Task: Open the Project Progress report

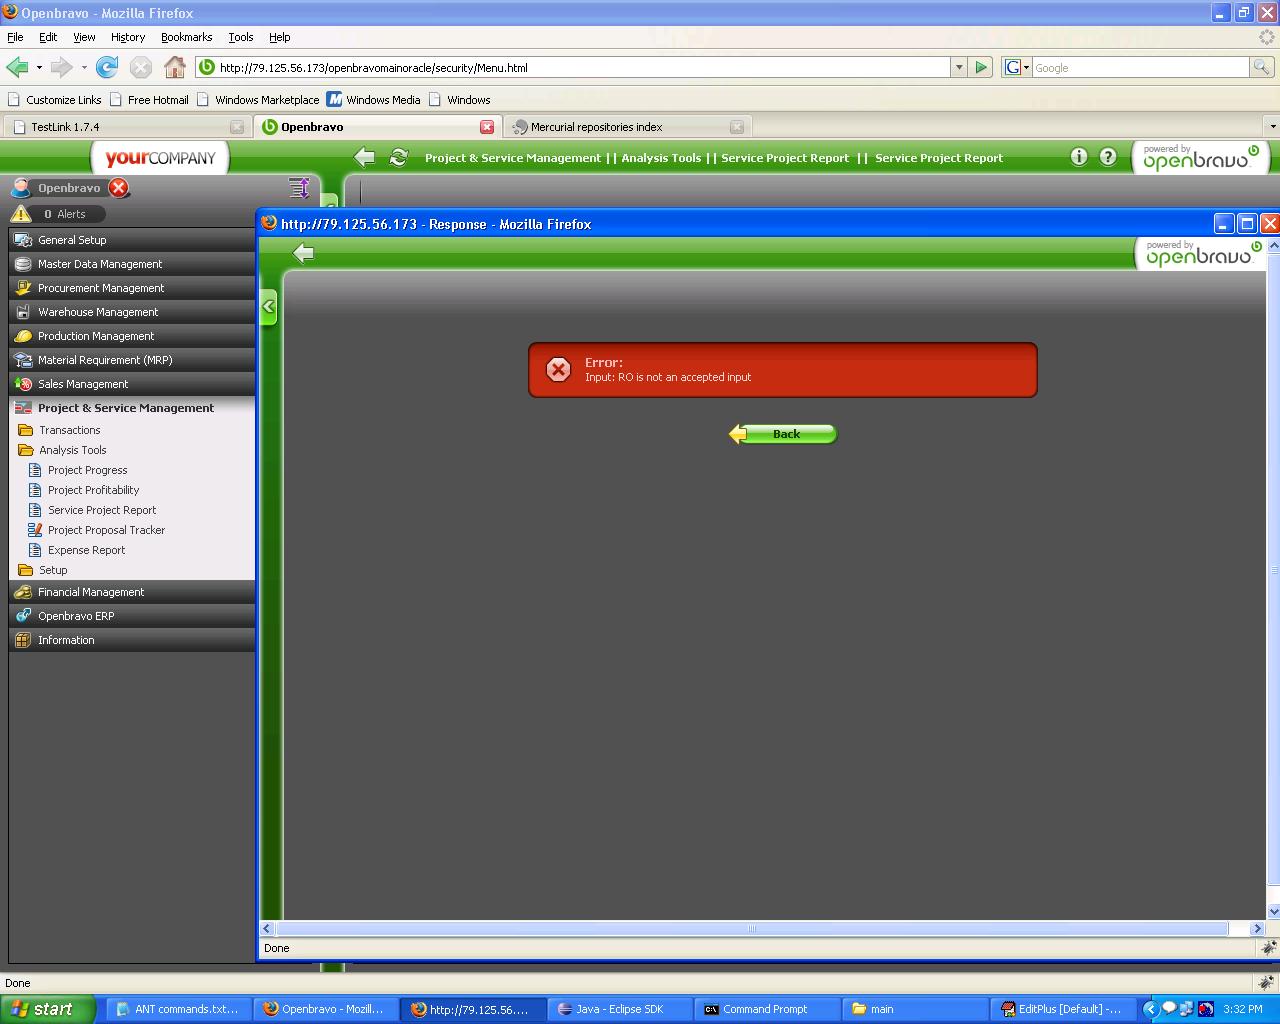Action: point(88,470)
